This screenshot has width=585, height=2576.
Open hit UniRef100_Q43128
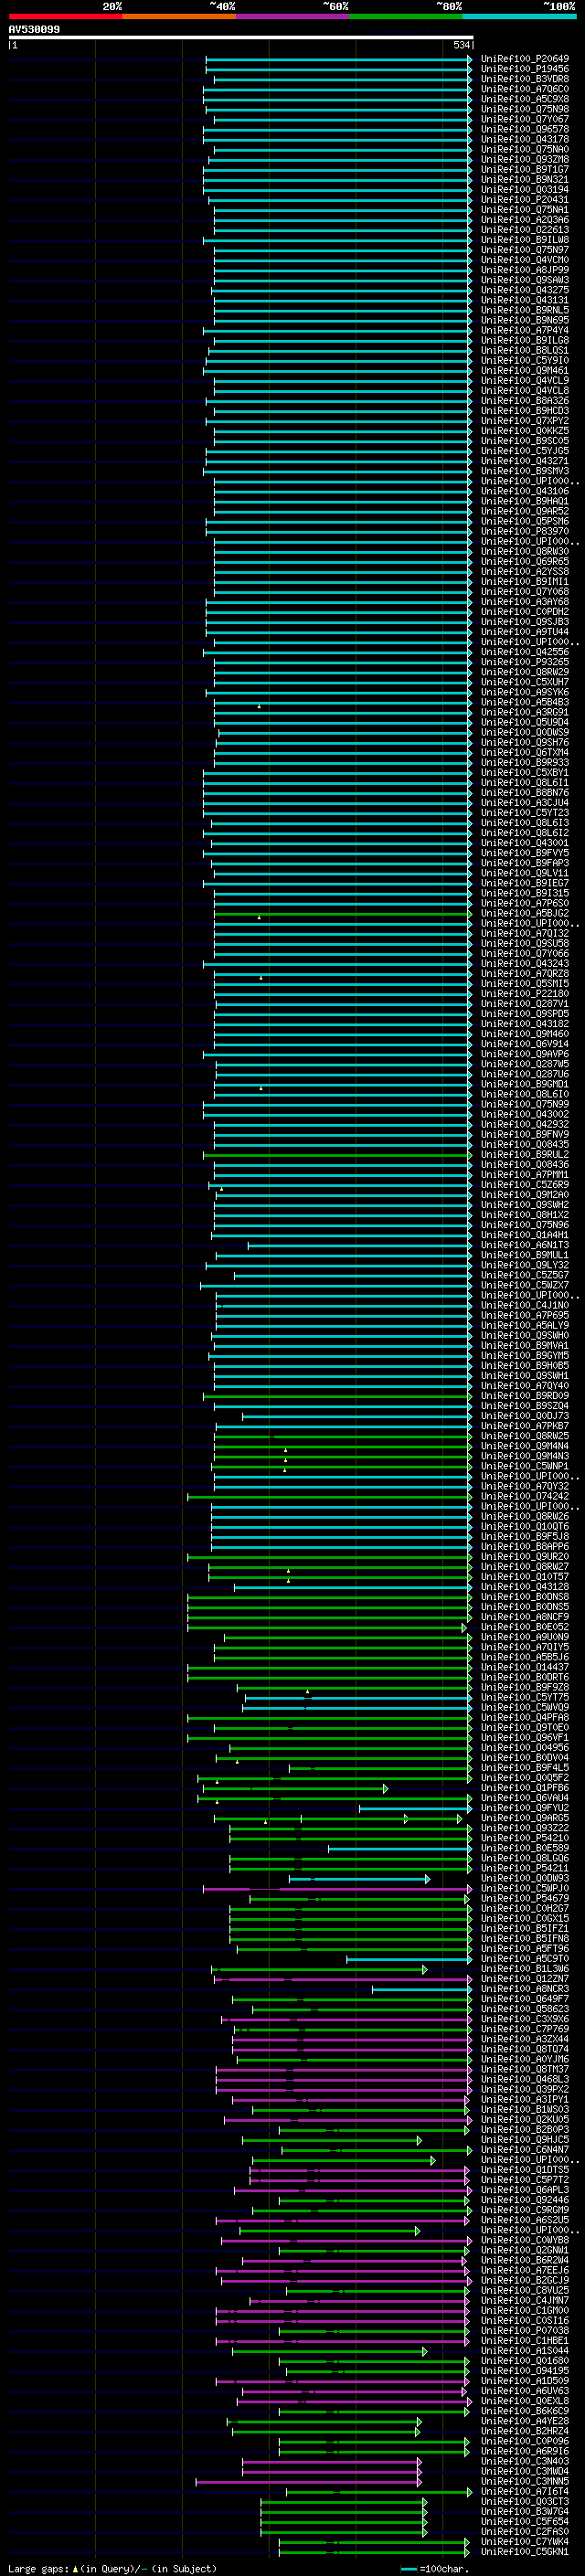click(x=525, y=1587)
